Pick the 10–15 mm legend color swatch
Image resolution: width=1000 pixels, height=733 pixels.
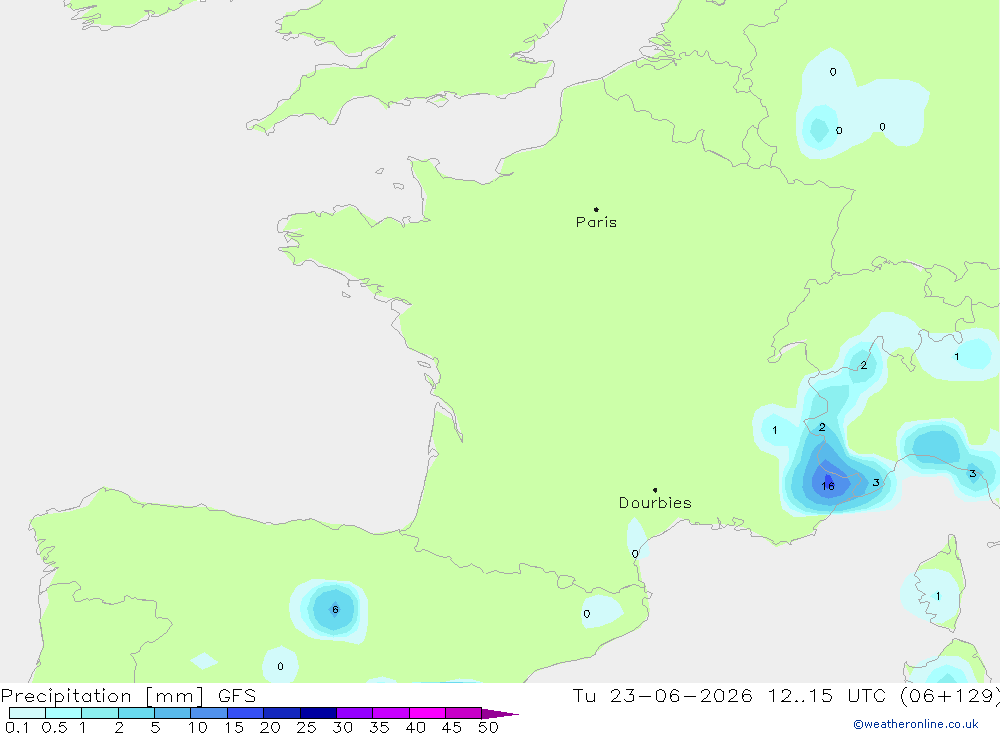coord(209,713)
